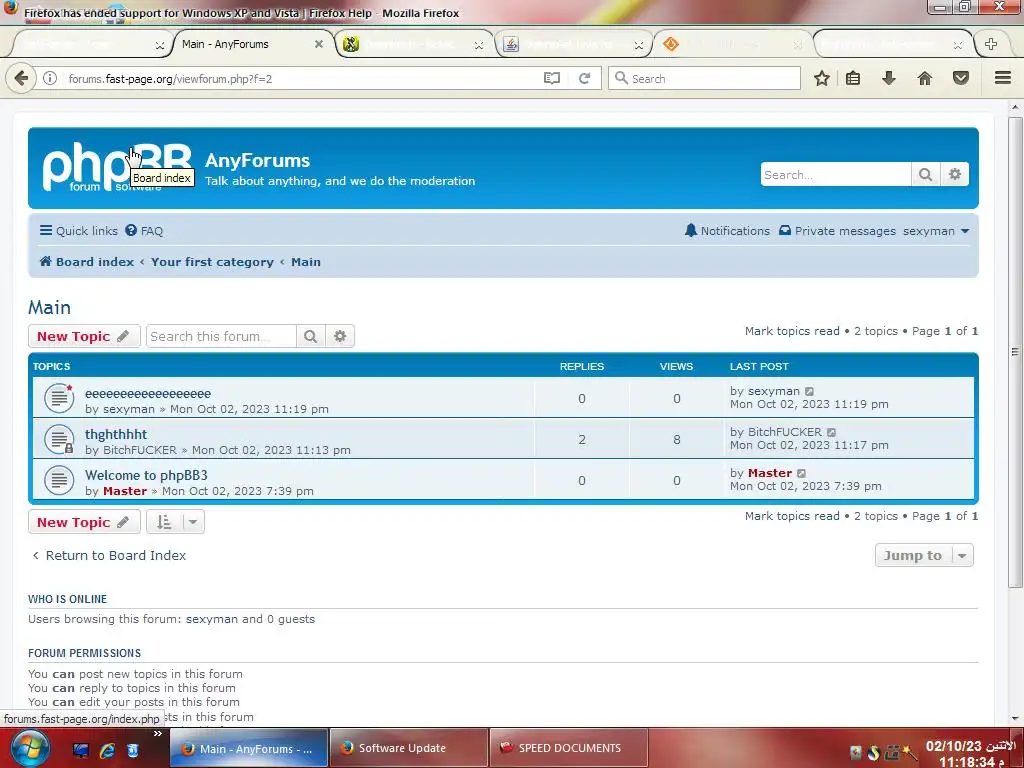Viewport: 1024px width, 768px height.
Task: Open display and sorting options dropdown
Action: (x=175, y=522)
